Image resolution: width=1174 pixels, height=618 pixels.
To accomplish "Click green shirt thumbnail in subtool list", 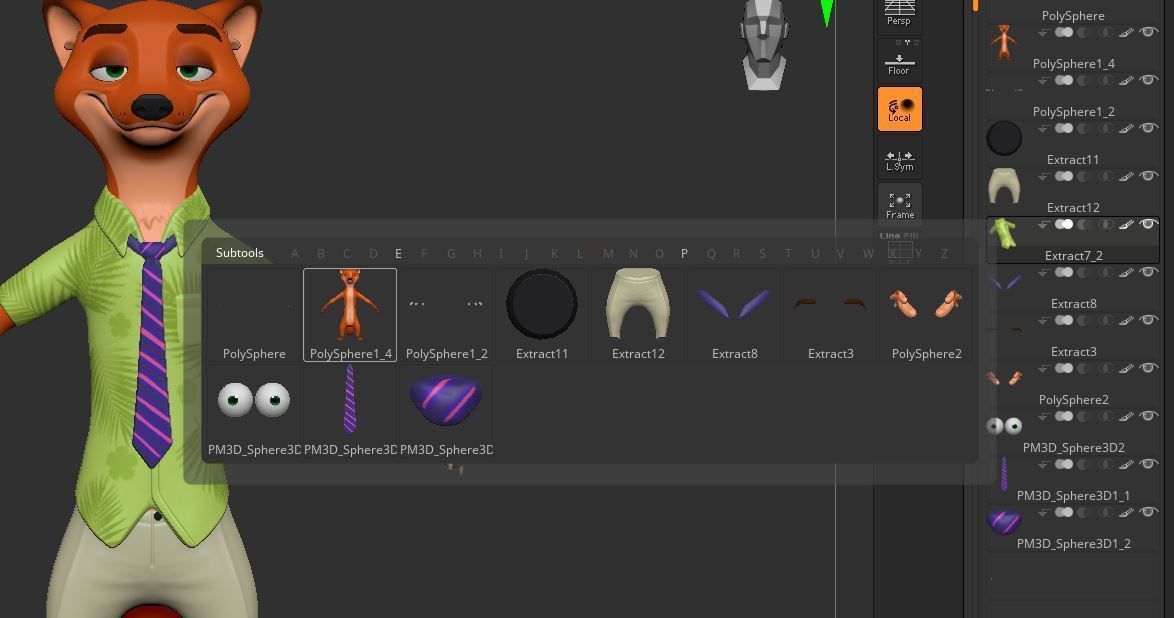I will coord(1003,233).
